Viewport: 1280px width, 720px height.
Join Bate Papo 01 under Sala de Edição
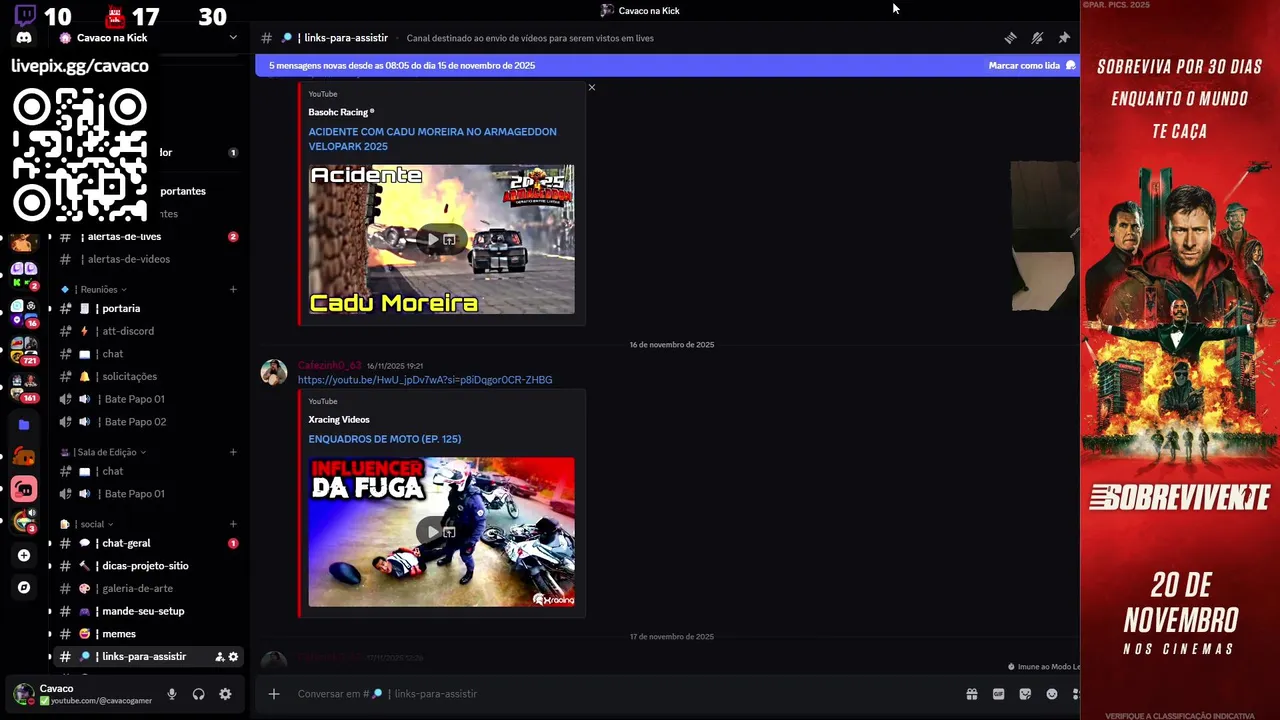point(146,494)
